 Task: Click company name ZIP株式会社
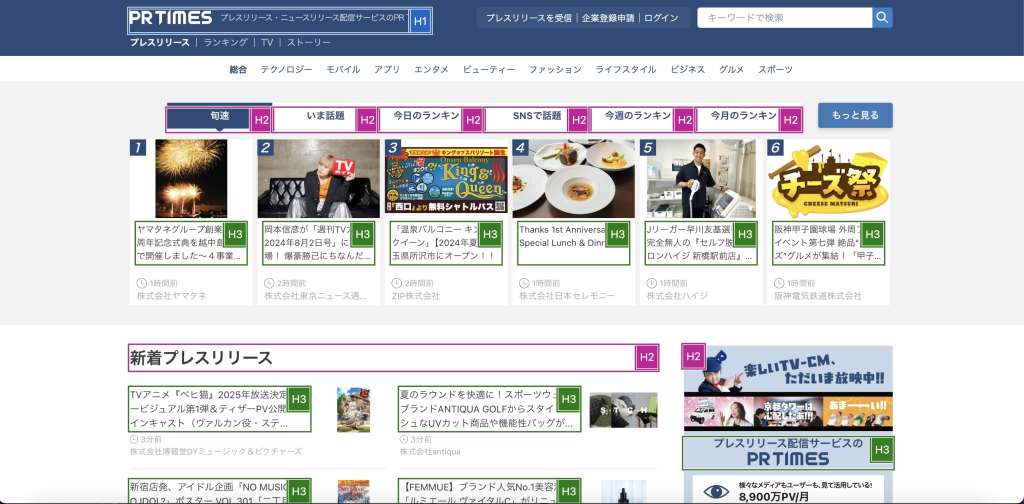coord(415,296)
